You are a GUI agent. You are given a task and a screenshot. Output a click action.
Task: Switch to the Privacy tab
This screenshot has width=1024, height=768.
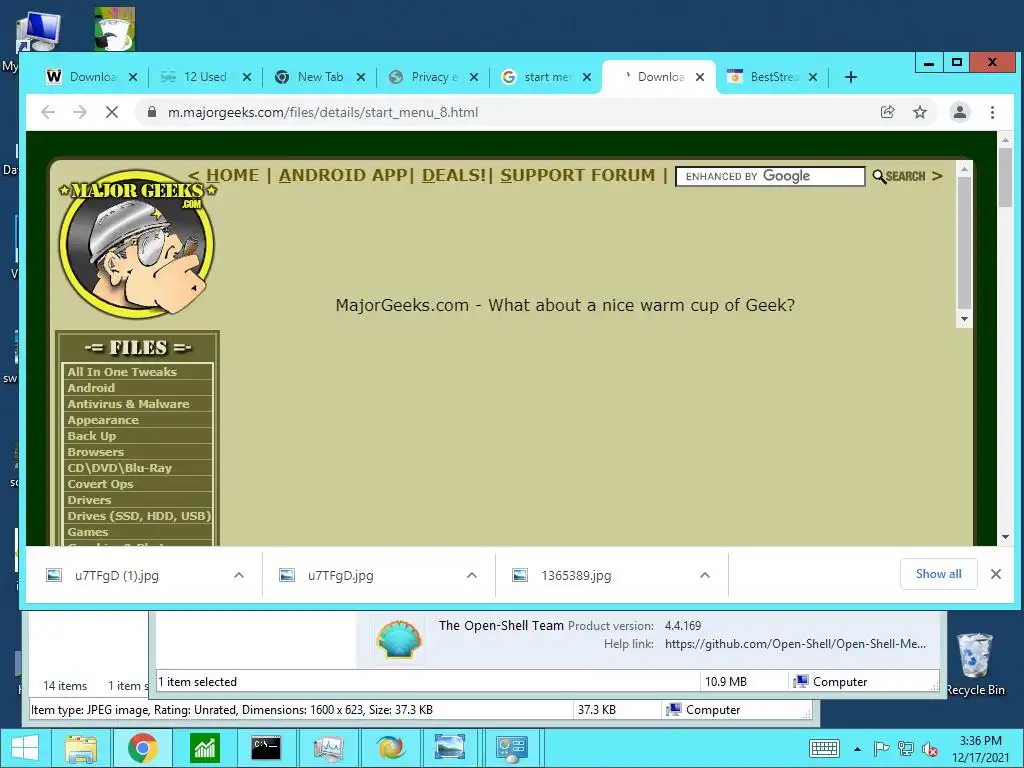(x=433, y=77)
